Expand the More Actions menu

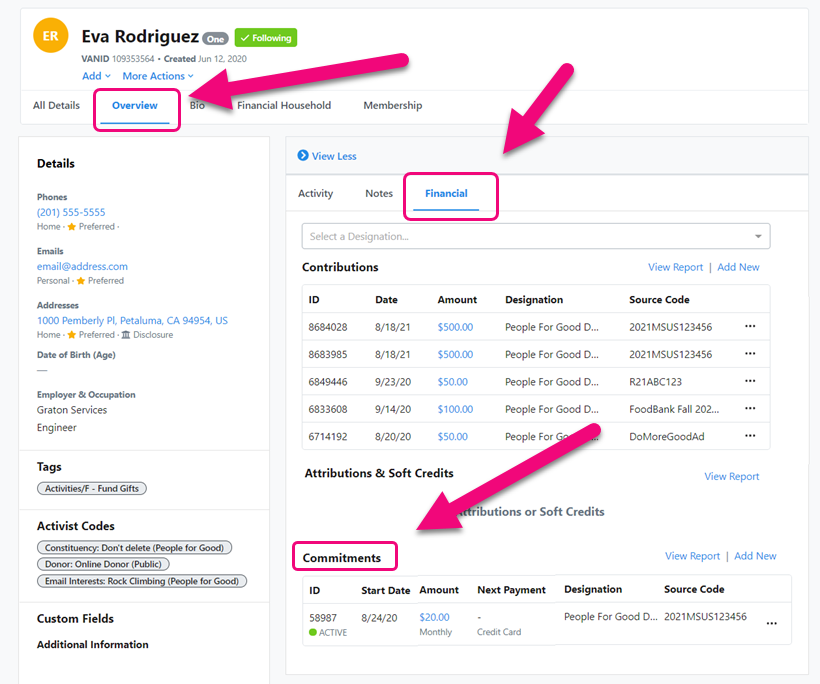(158, 76)
